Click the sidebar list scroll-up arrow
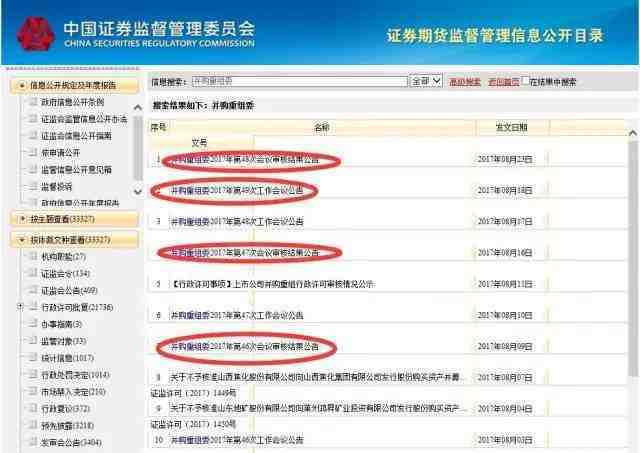640x453 pixels. [138, 108]
